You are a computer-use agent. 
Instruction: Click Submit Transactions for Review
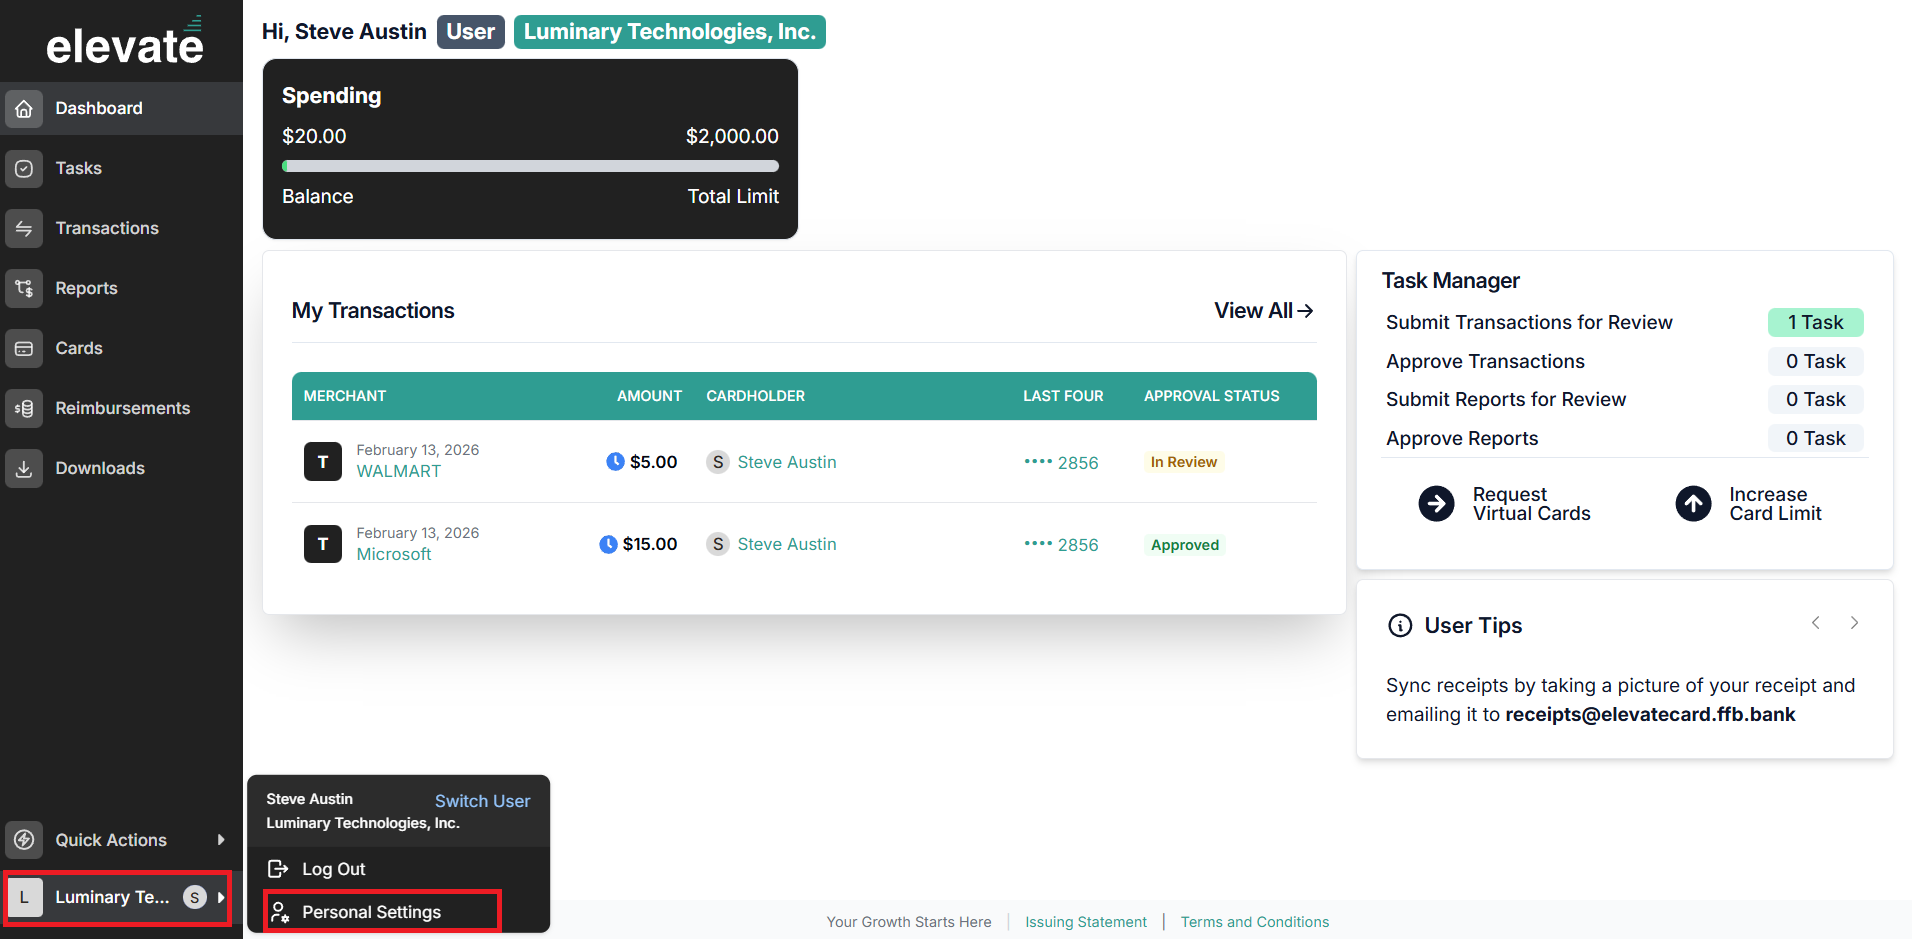click(x=1529, y=322)
